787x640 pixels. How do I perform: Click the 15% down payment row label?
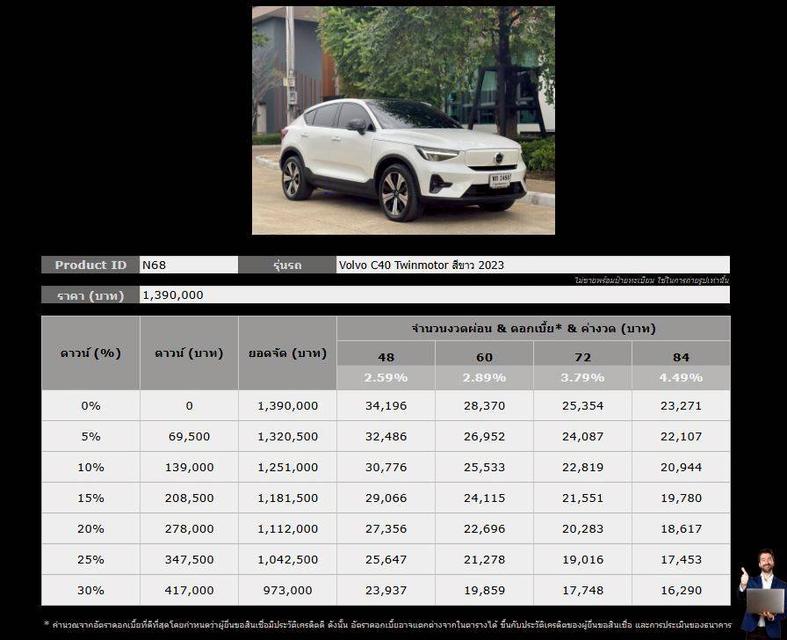[x=90, y=498]
